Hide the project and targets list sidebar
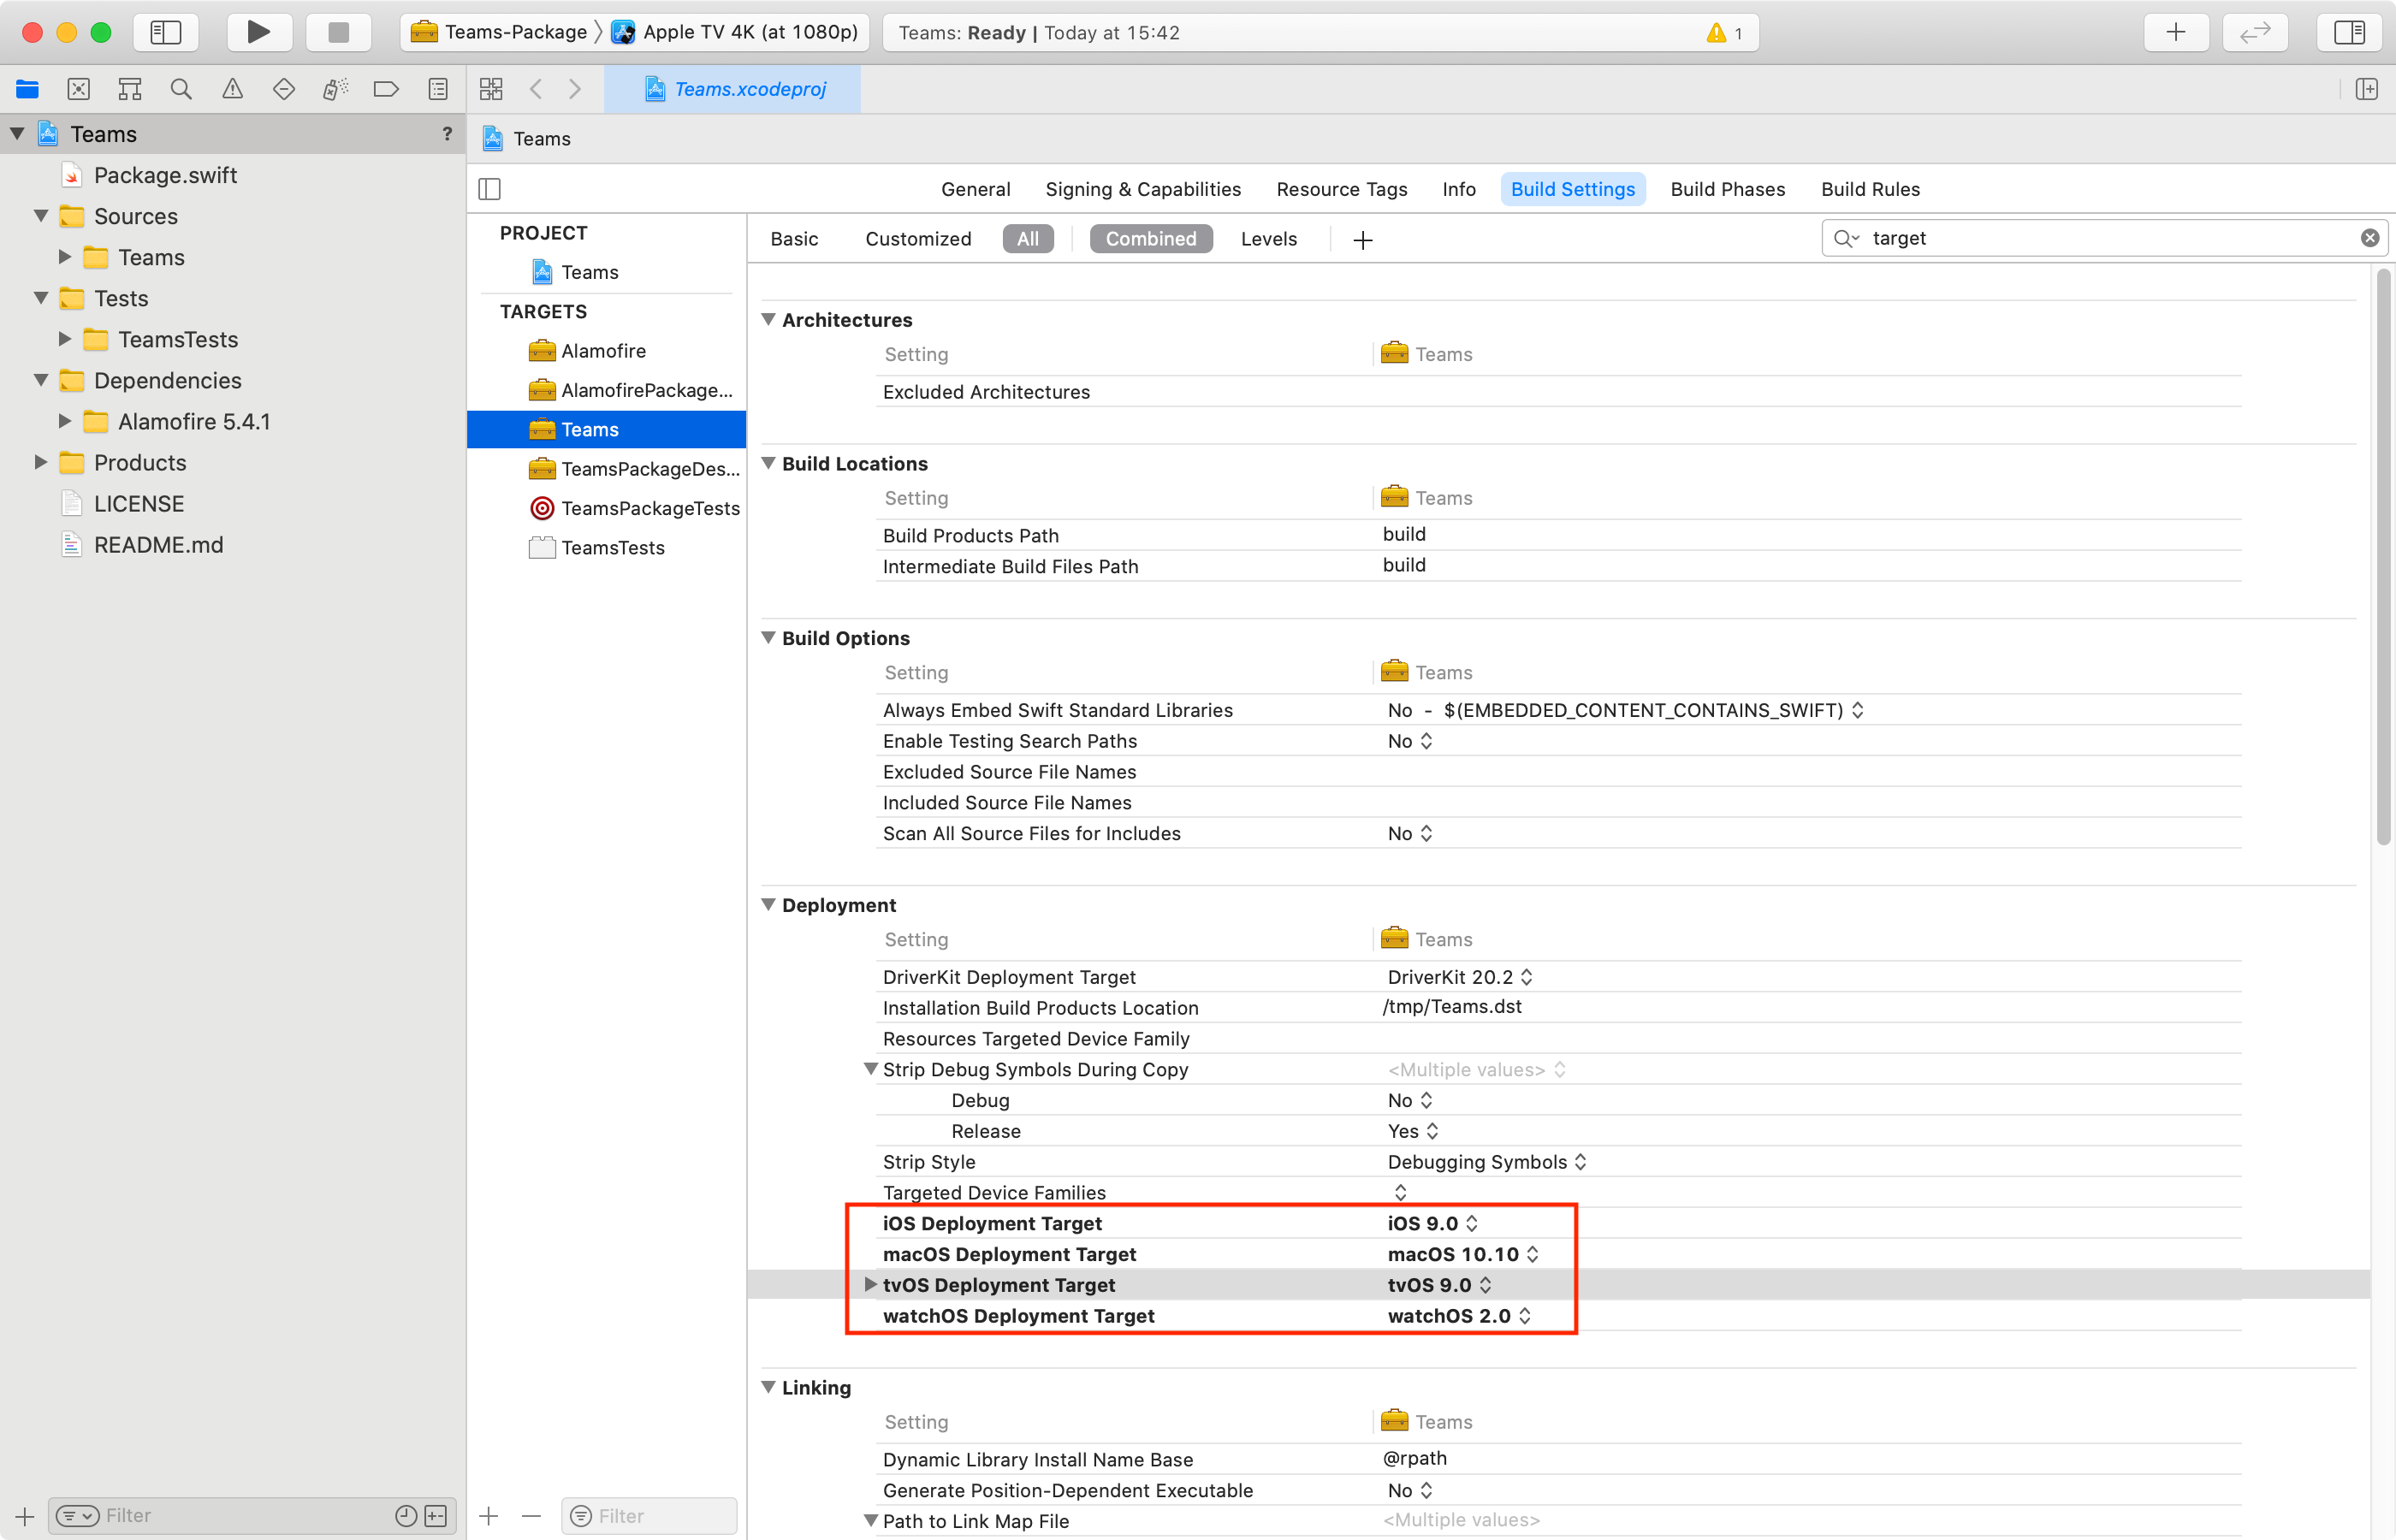Viewport: 2396px width, 1540px height. 489,189
